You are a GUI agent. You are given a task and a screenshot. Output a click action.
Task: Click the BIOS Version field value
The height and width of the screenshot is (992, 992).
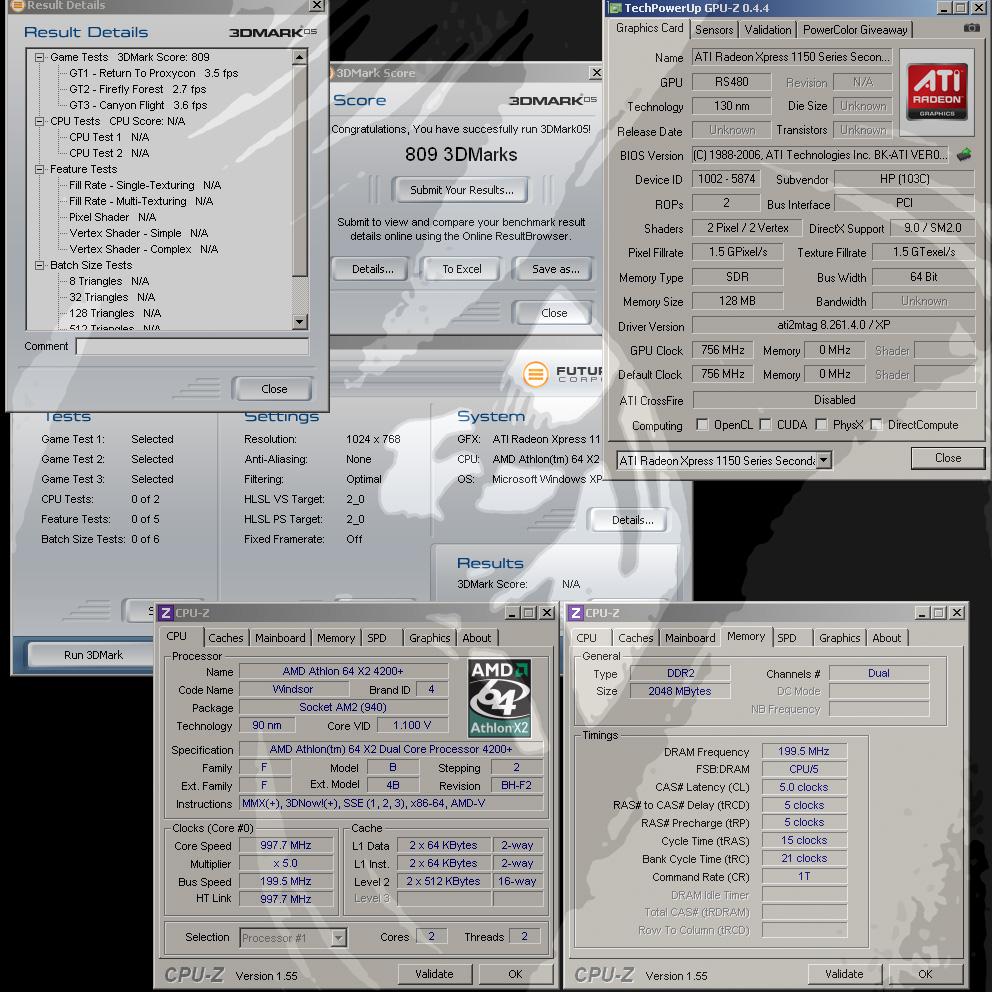(x=820, y=154)
